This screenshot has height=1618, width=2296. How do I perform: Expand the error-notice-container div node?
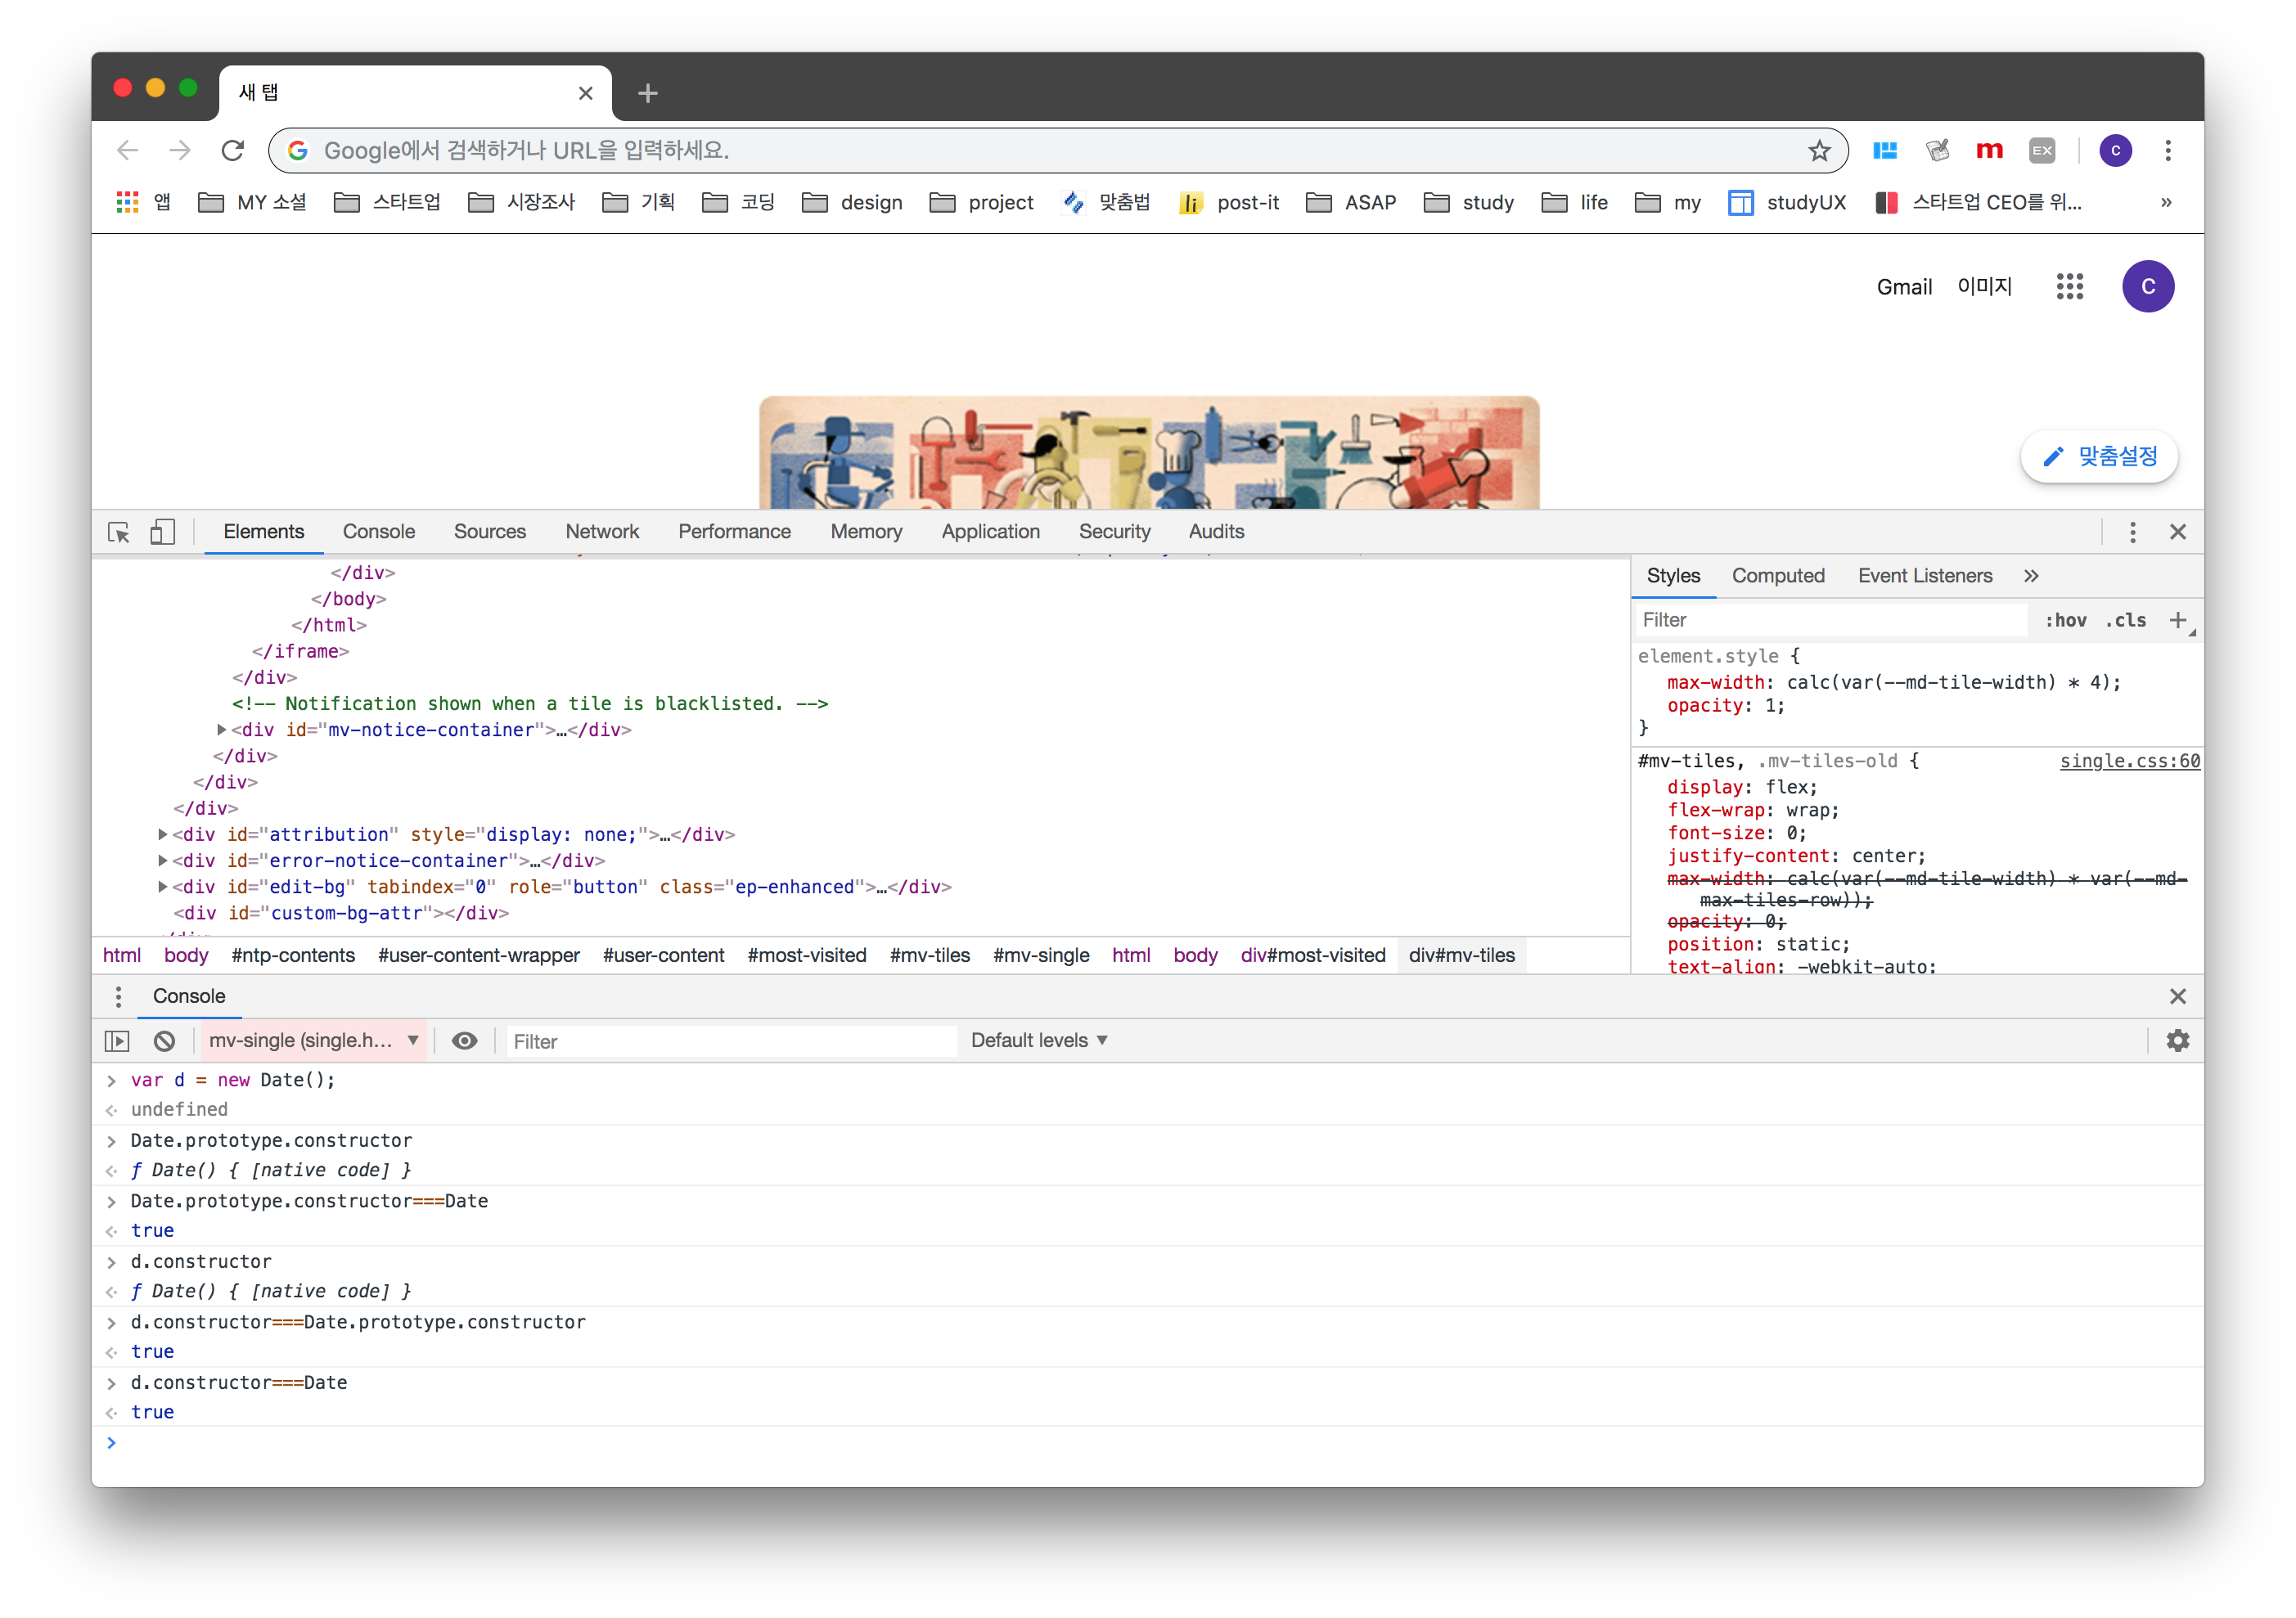tap(162, 860)
